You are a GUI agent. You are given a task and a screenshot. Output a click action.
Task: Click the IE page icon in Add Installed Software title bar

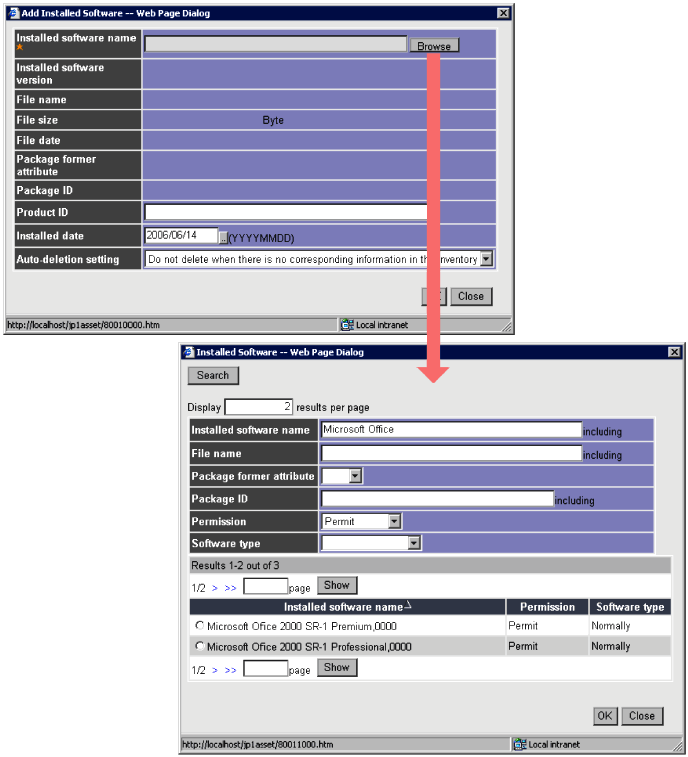pos(13,13)
